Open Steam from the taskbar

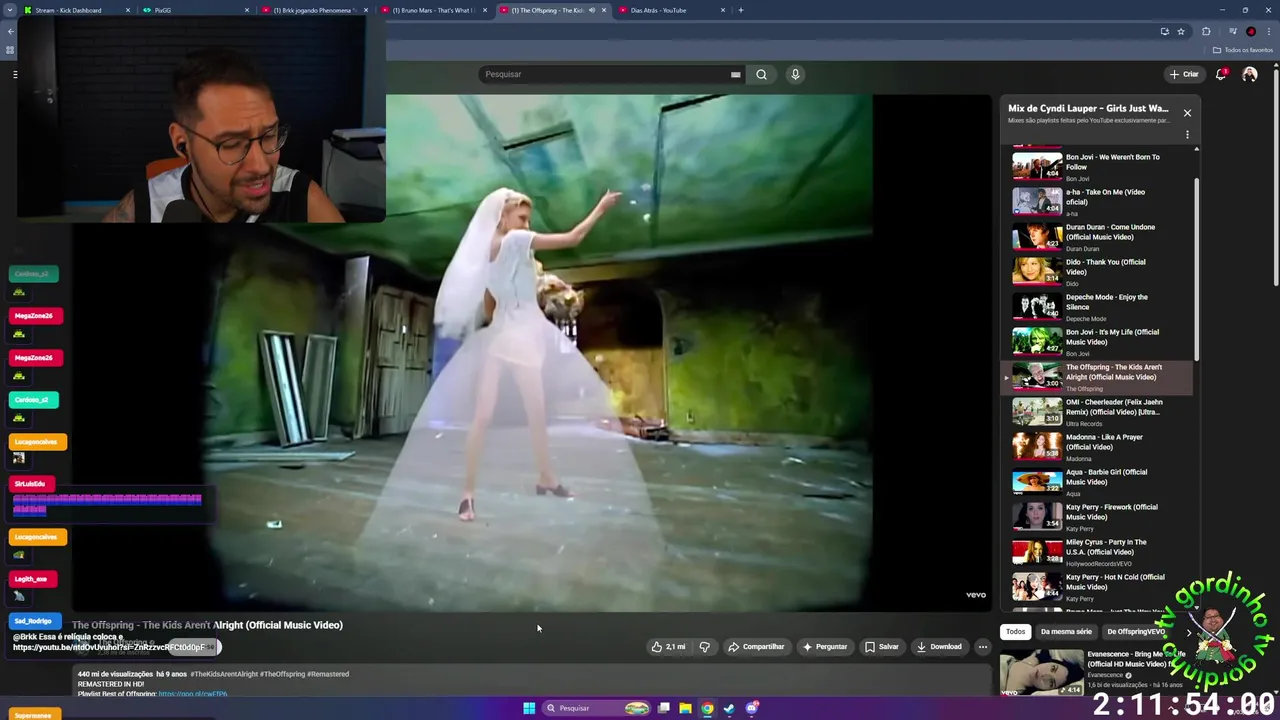[x=729, y=708]
